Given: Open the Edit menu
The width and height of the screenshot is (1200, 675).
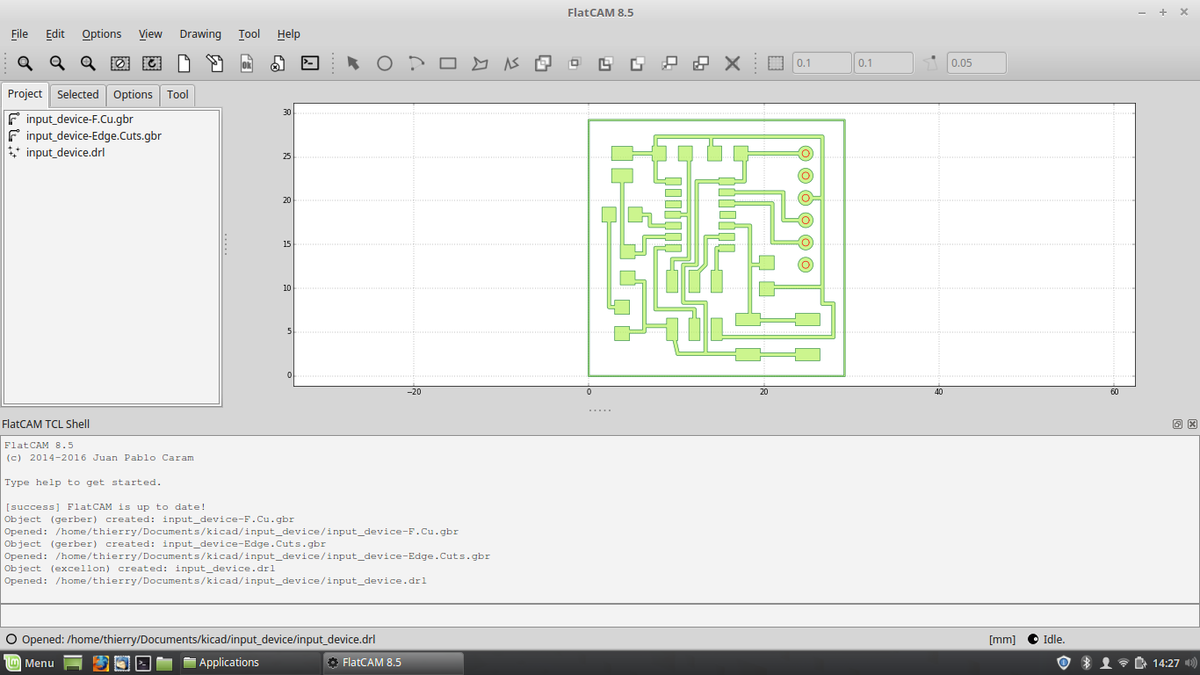Looking at the screenshot, I should [55, 34].
